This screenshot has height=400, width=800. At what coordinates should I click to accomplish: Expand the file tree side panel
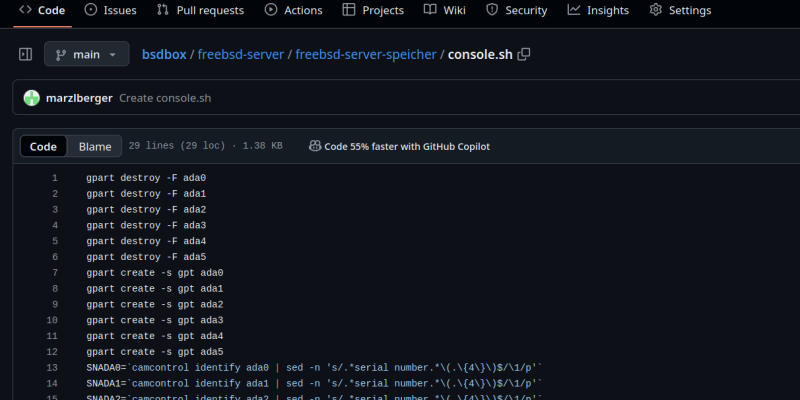pos(26,54)
